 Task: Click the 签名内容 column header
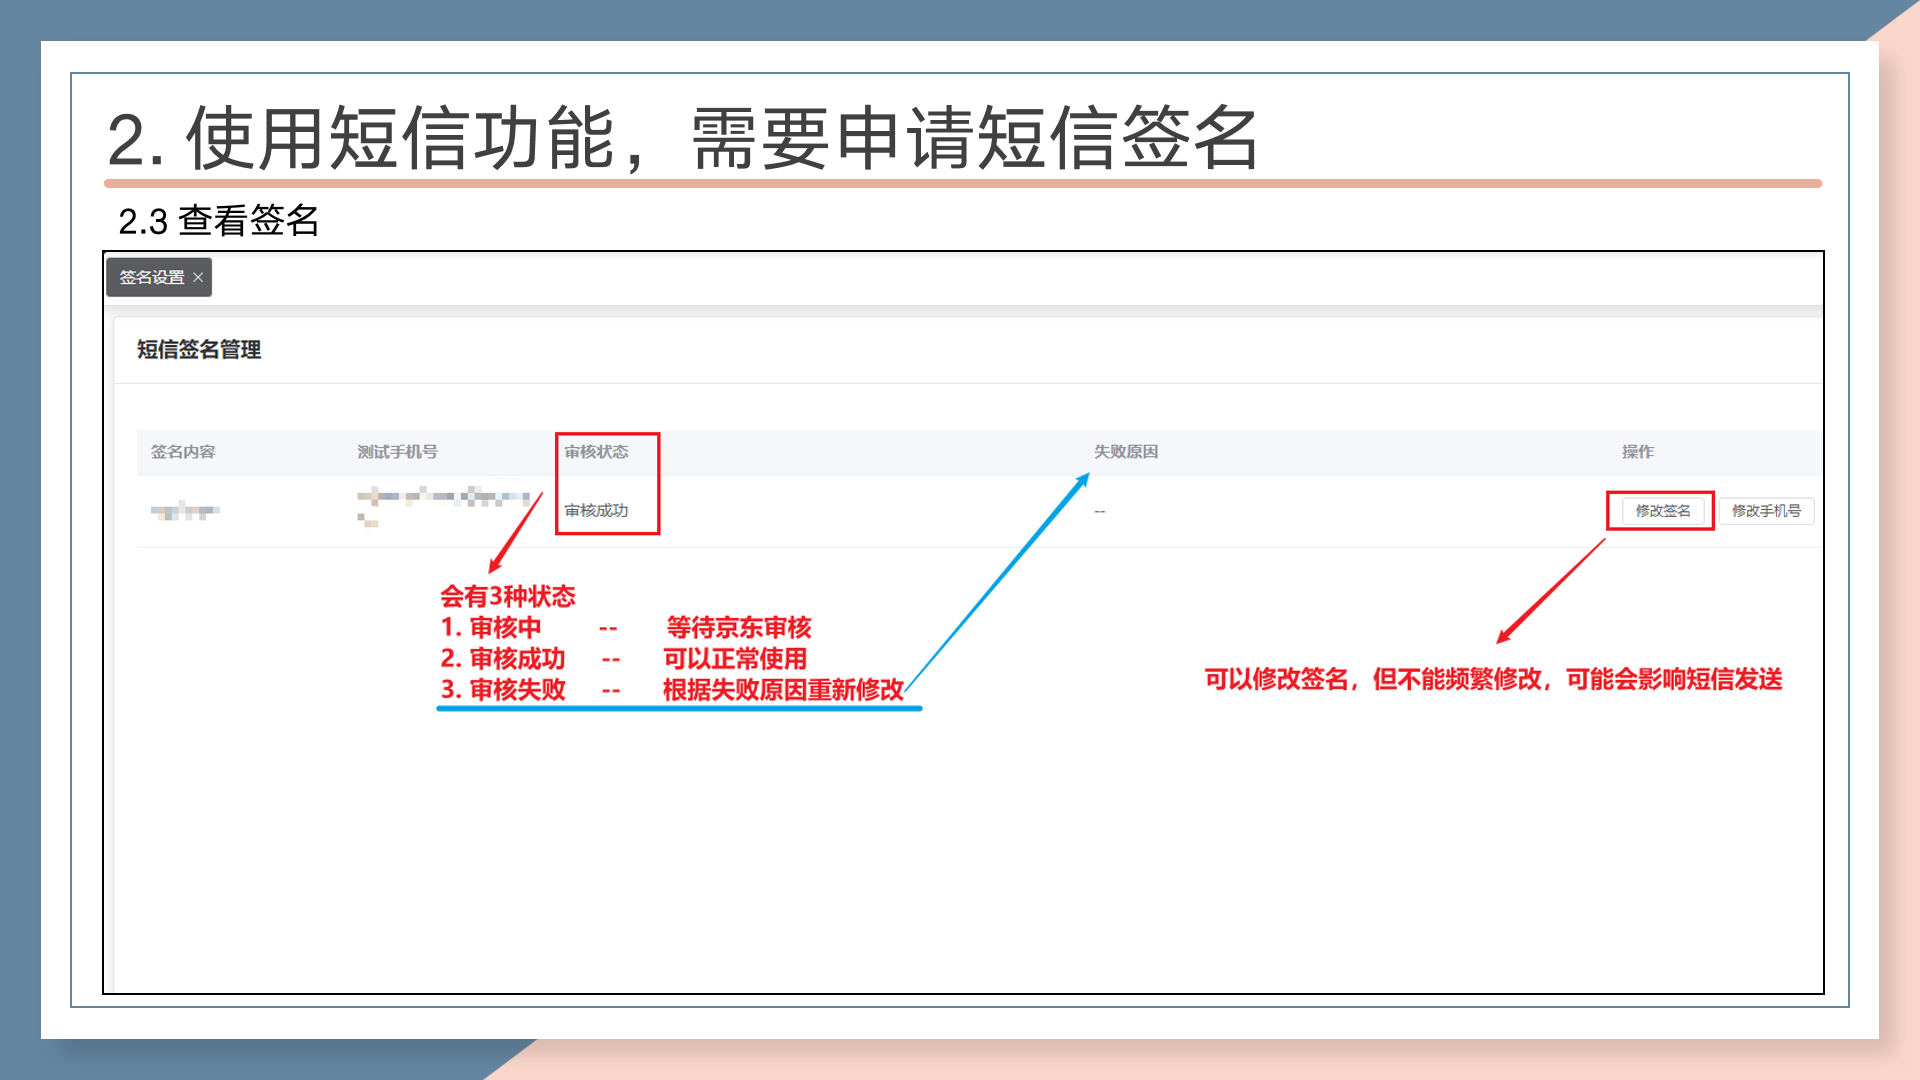[183, 452]
